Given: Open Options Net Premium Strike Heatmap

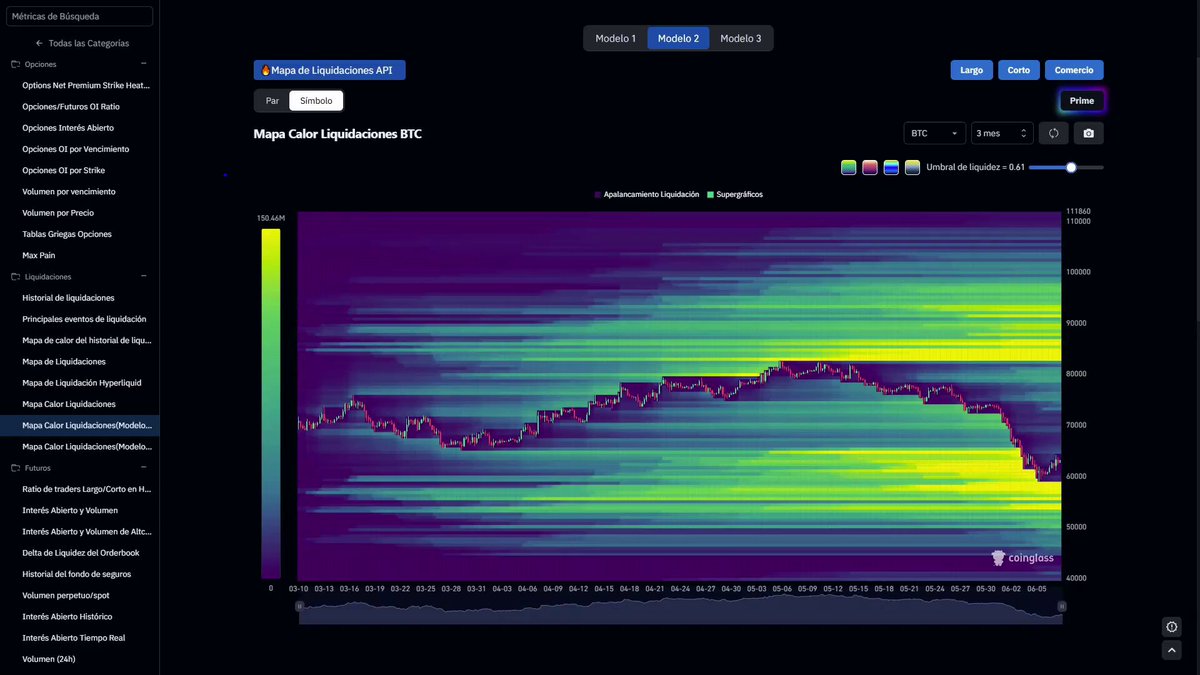Looking at the screenshot, I should (x=86, y=85).
